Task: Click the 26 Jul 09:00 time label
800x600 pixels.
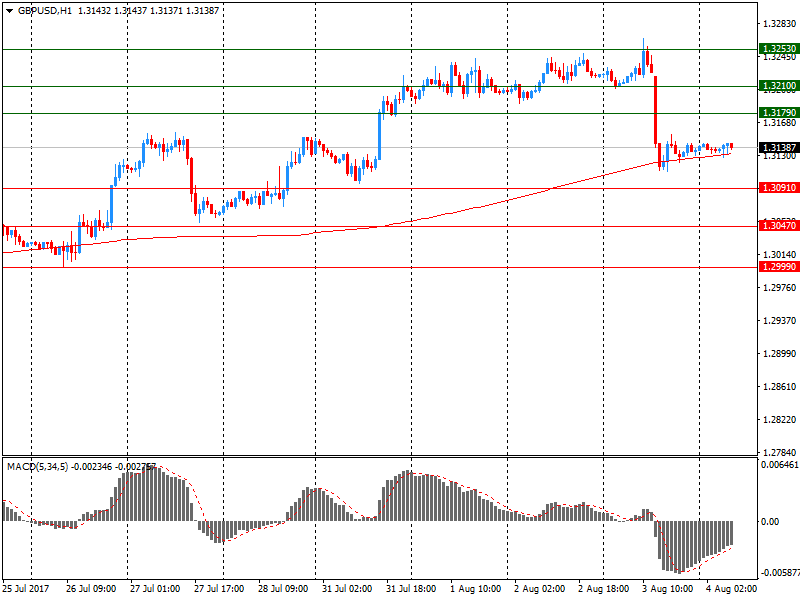Action: point(91,588)
